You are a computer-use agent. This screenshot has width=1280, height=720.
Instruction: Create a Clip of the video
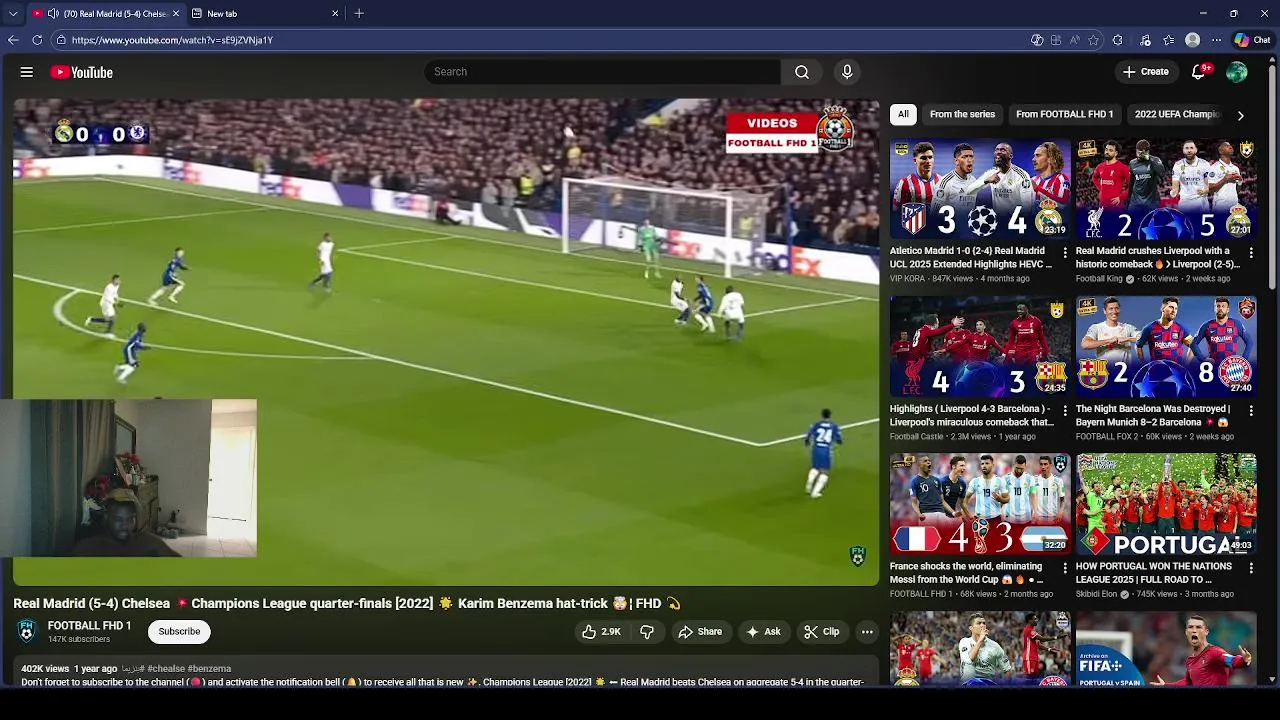pyautogui.click(x=822, y=632)
